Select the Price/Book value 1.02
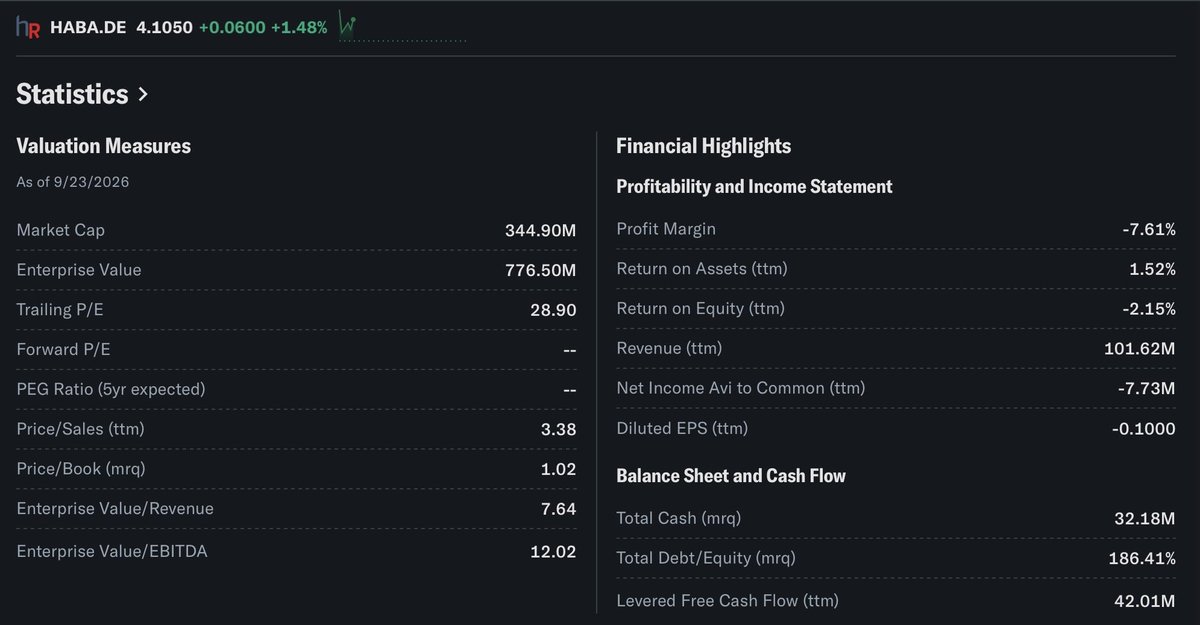Image resolution: width=1200 pixels, height=625 pixels. click(558, 470)
